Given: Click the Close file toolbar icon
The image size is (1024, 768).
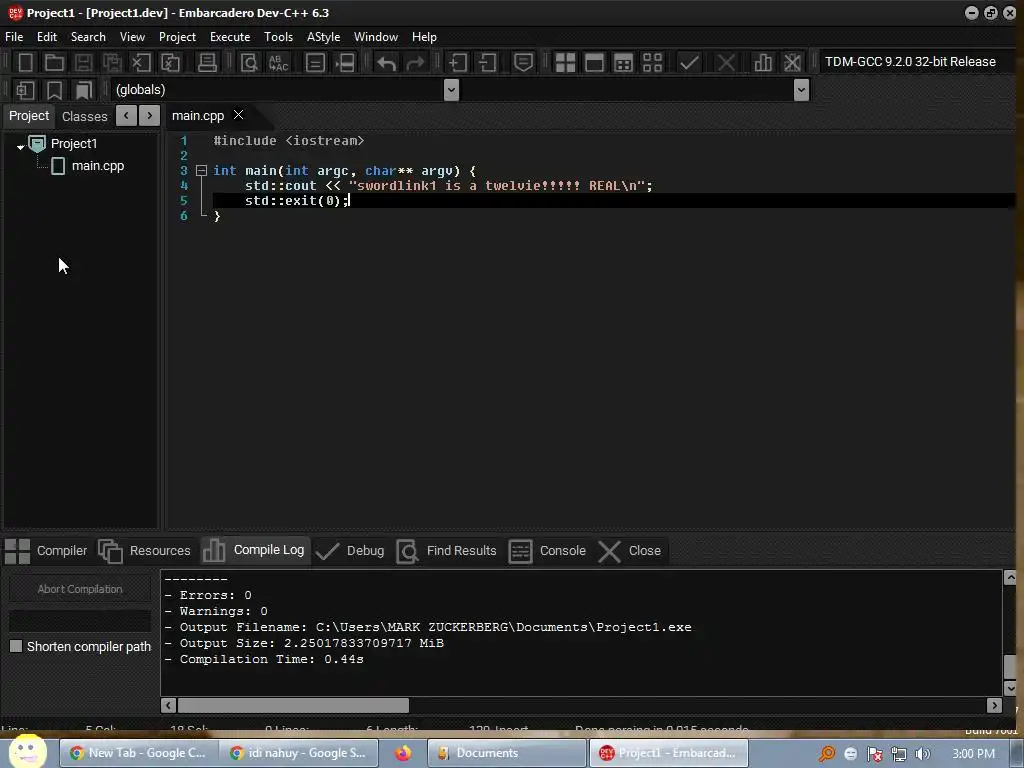Looking at the screenshot, I should (x=141, y=63).
